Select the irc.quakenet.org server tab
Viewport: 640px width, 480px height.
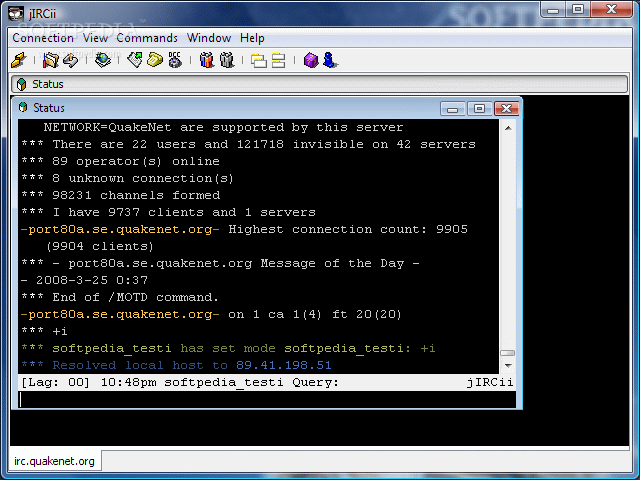pyautogui.click(x=54, y=461)
